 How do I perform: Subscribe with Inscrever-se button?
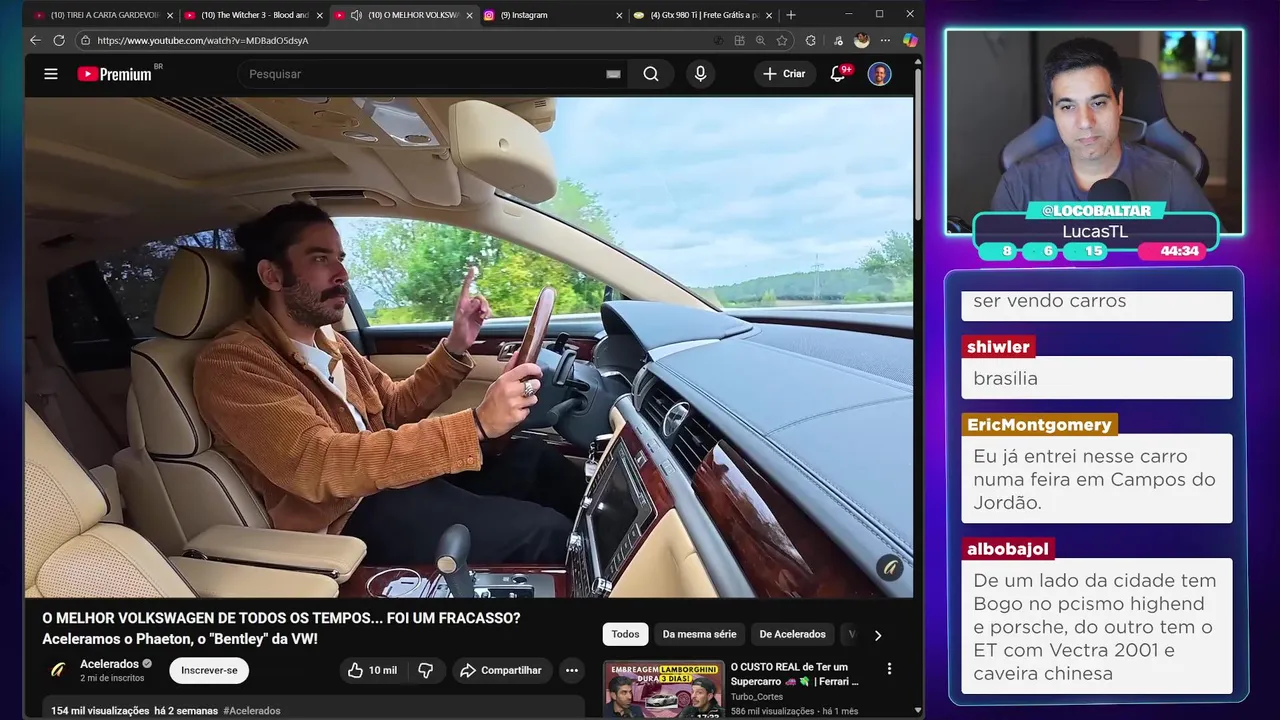coord(209,670)
